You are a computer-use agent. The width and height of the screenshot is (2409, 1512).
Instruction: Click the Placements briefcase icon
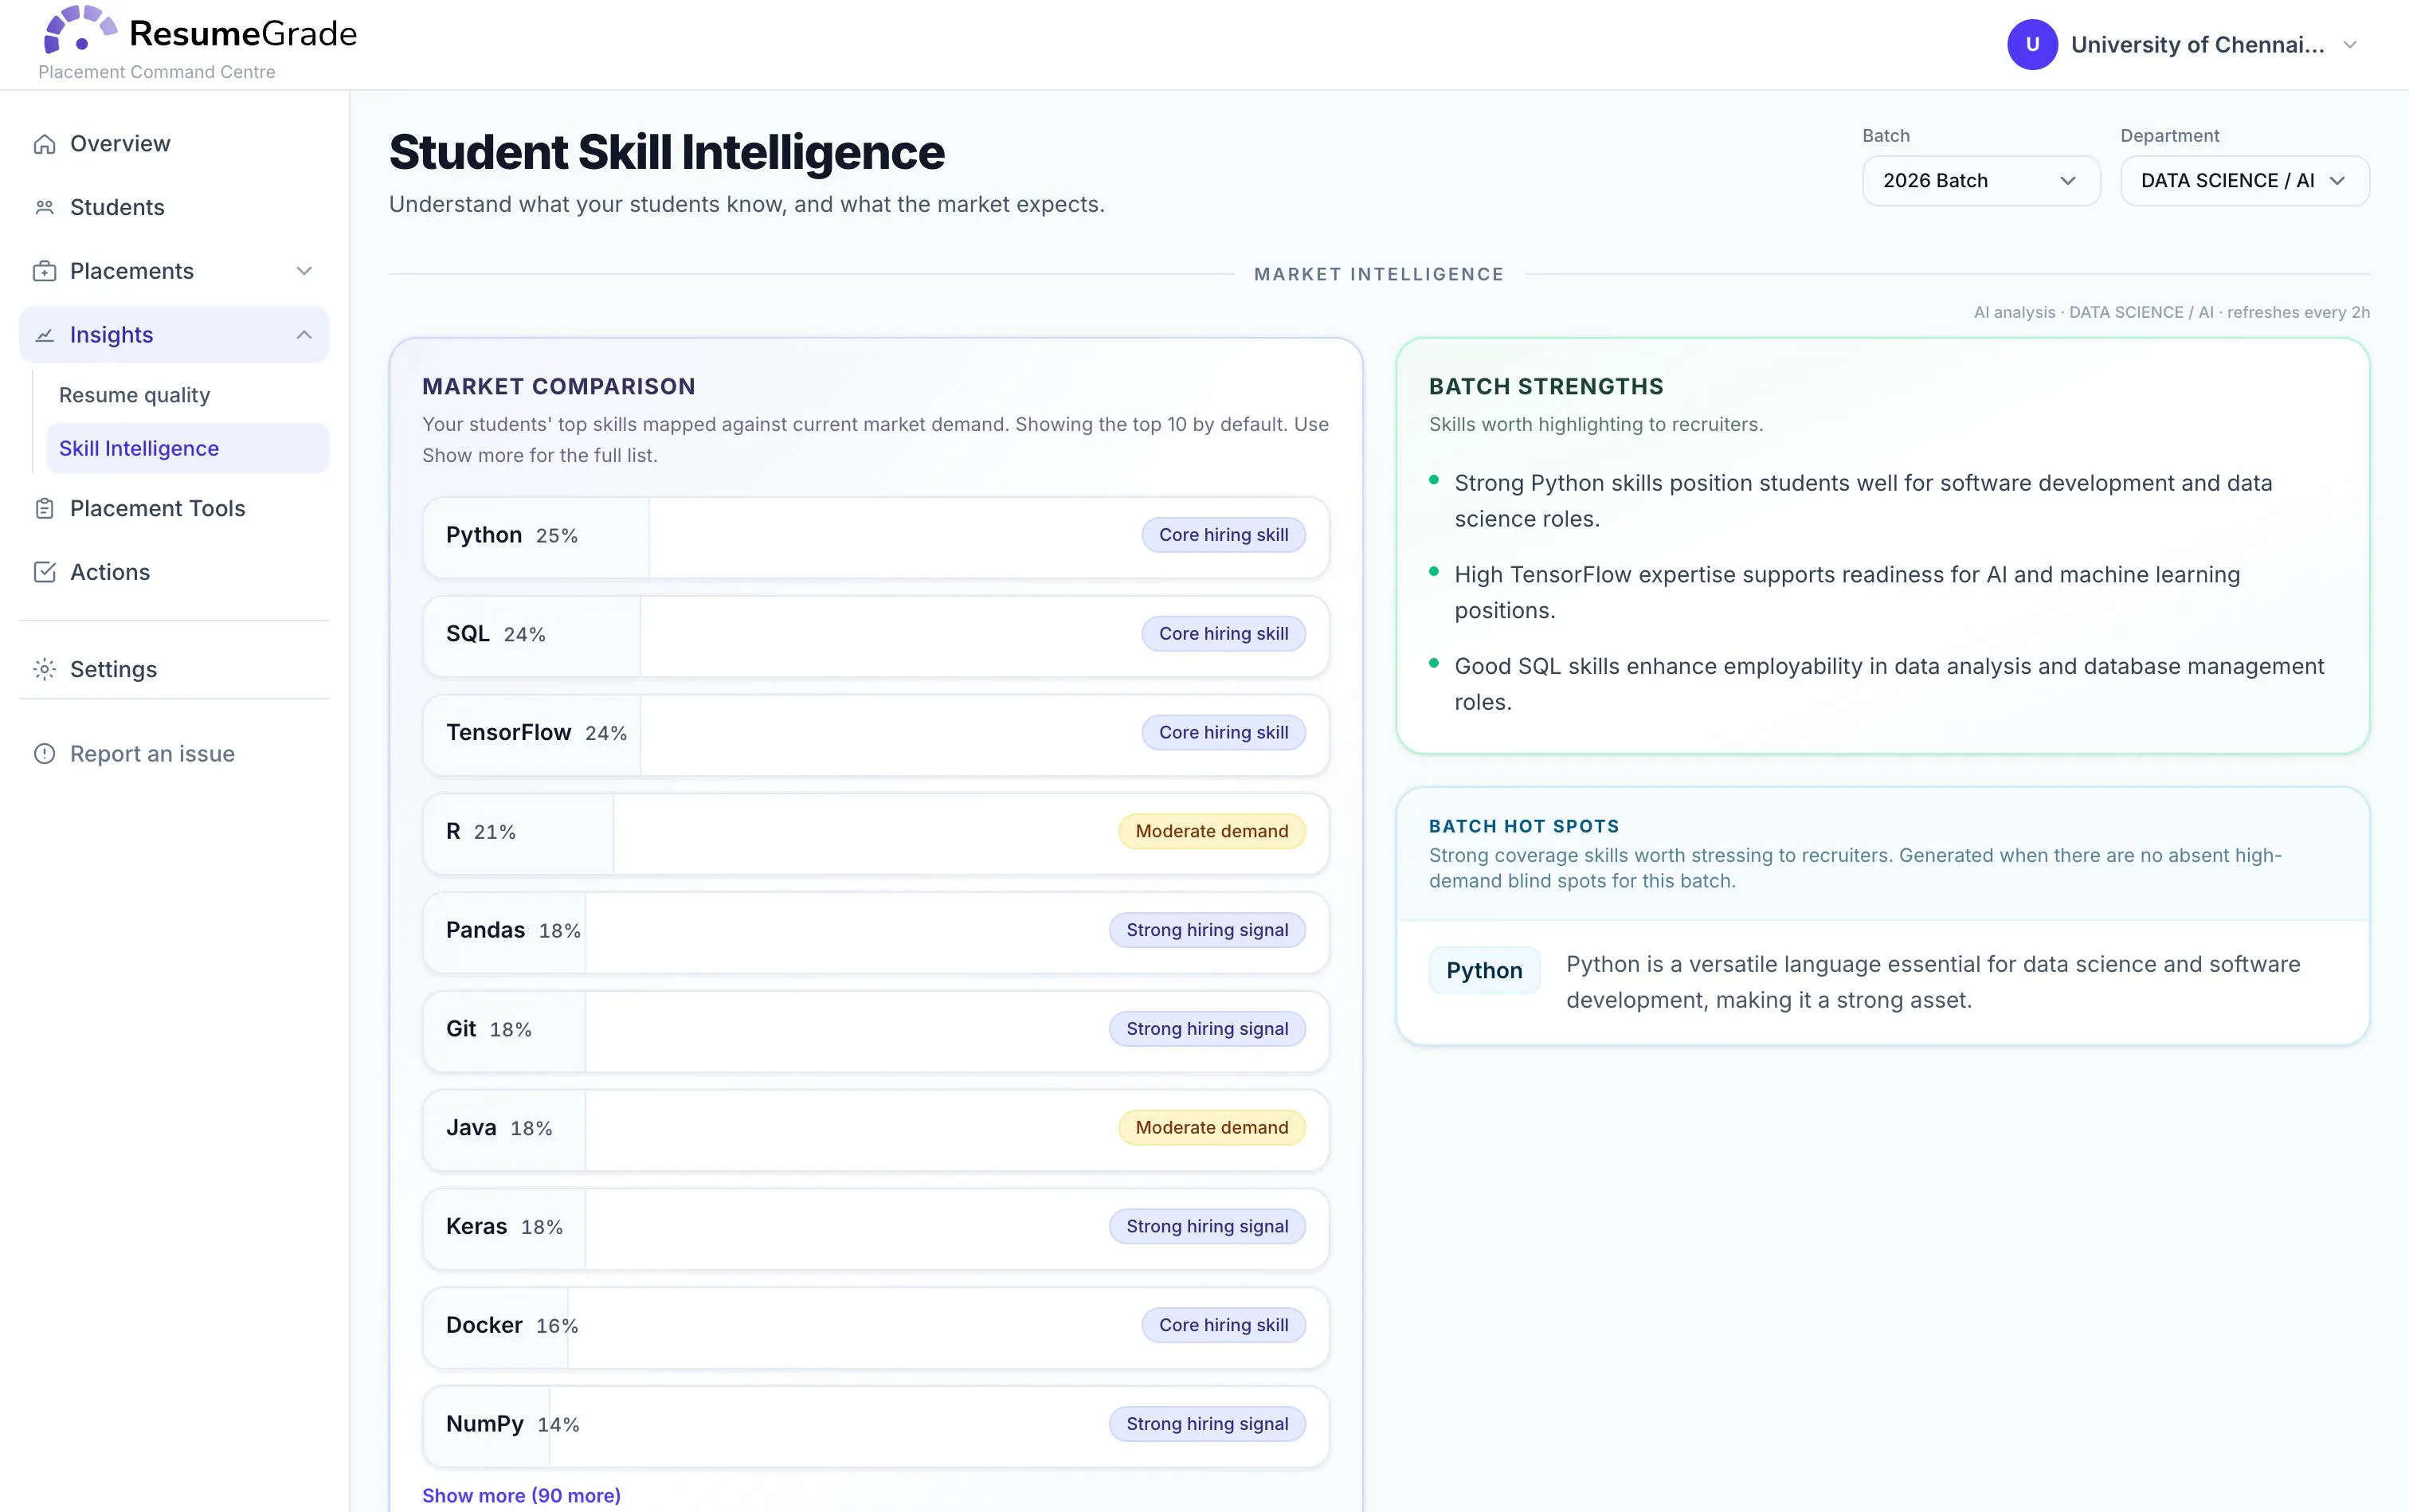[44, 271]
